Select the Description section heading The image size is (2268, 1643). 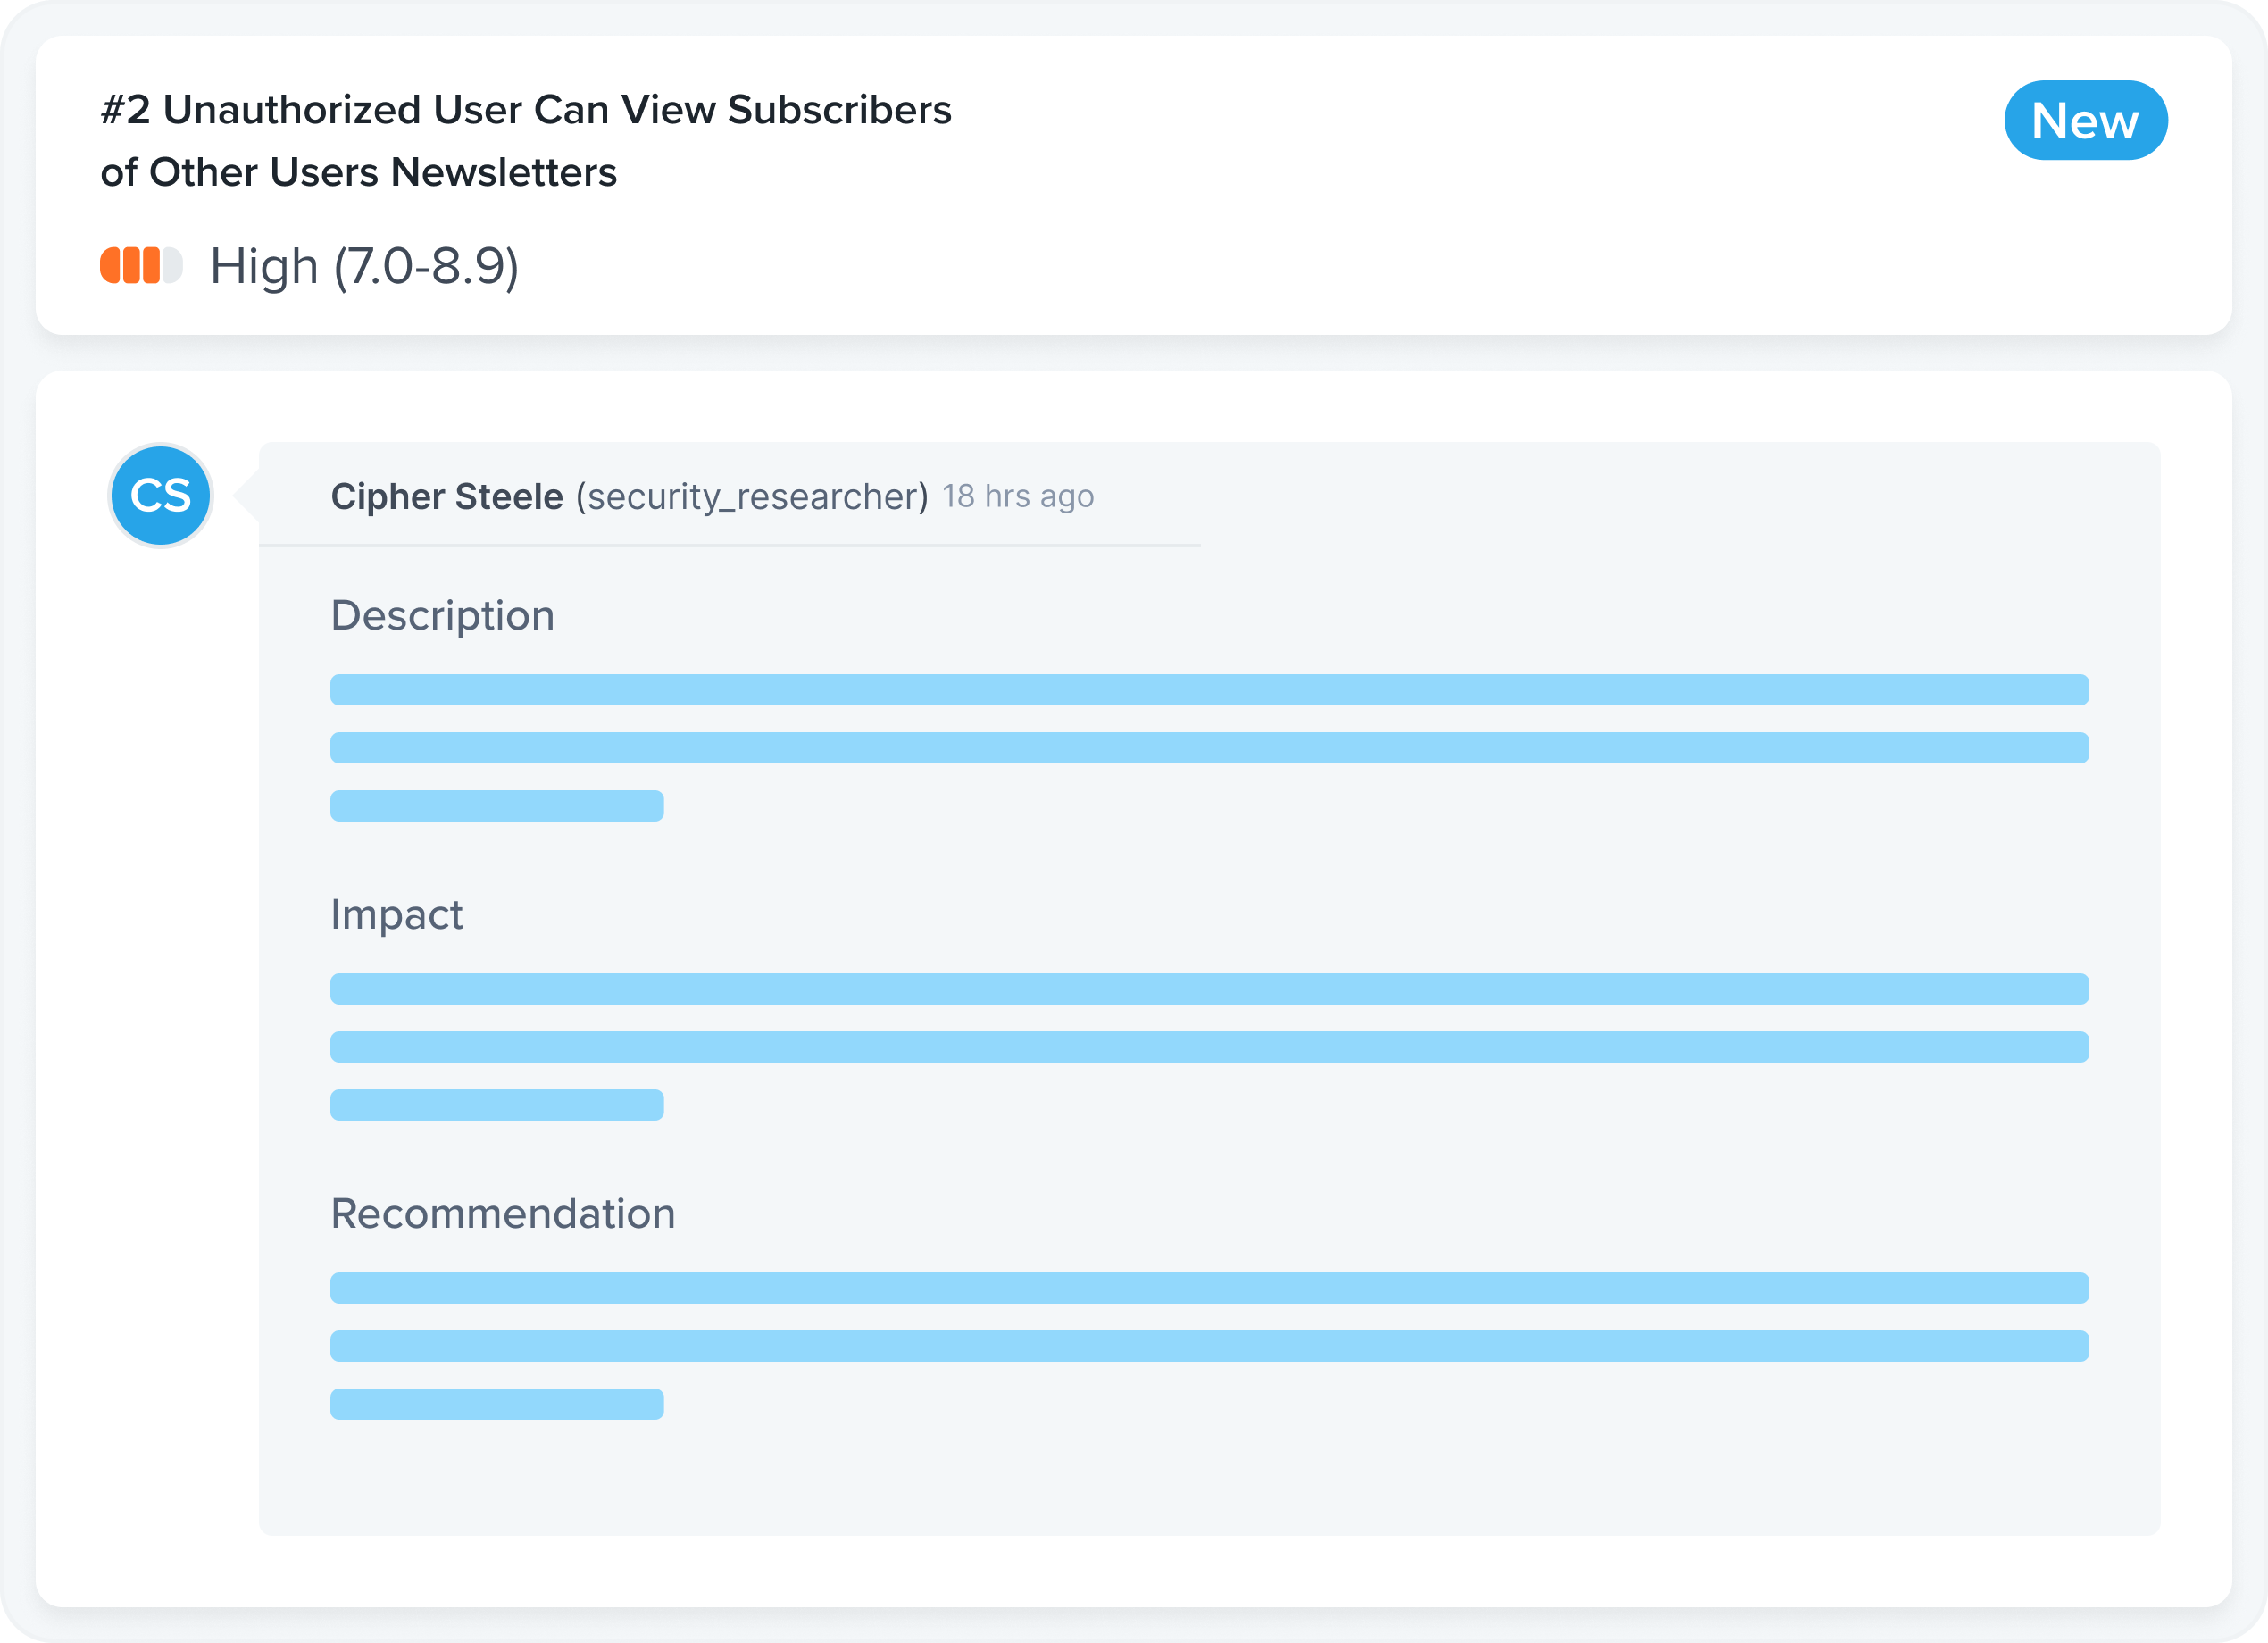coord(442,615)
